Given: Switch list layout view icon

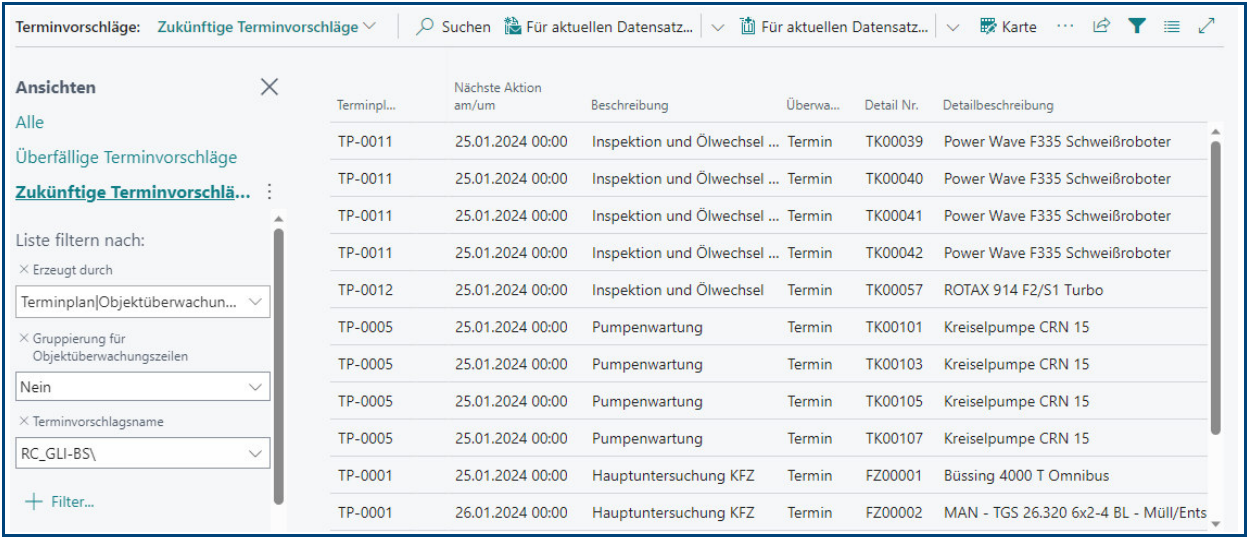Looking at the screenshot, I should [1171, 27].
